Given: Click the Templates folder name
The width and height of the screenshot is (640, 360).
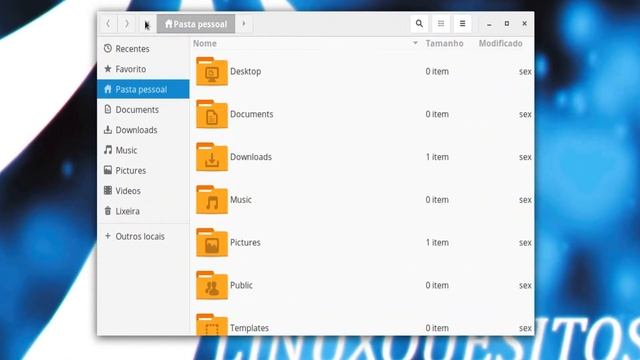Looking at the screenshot, I should point(249,328).
